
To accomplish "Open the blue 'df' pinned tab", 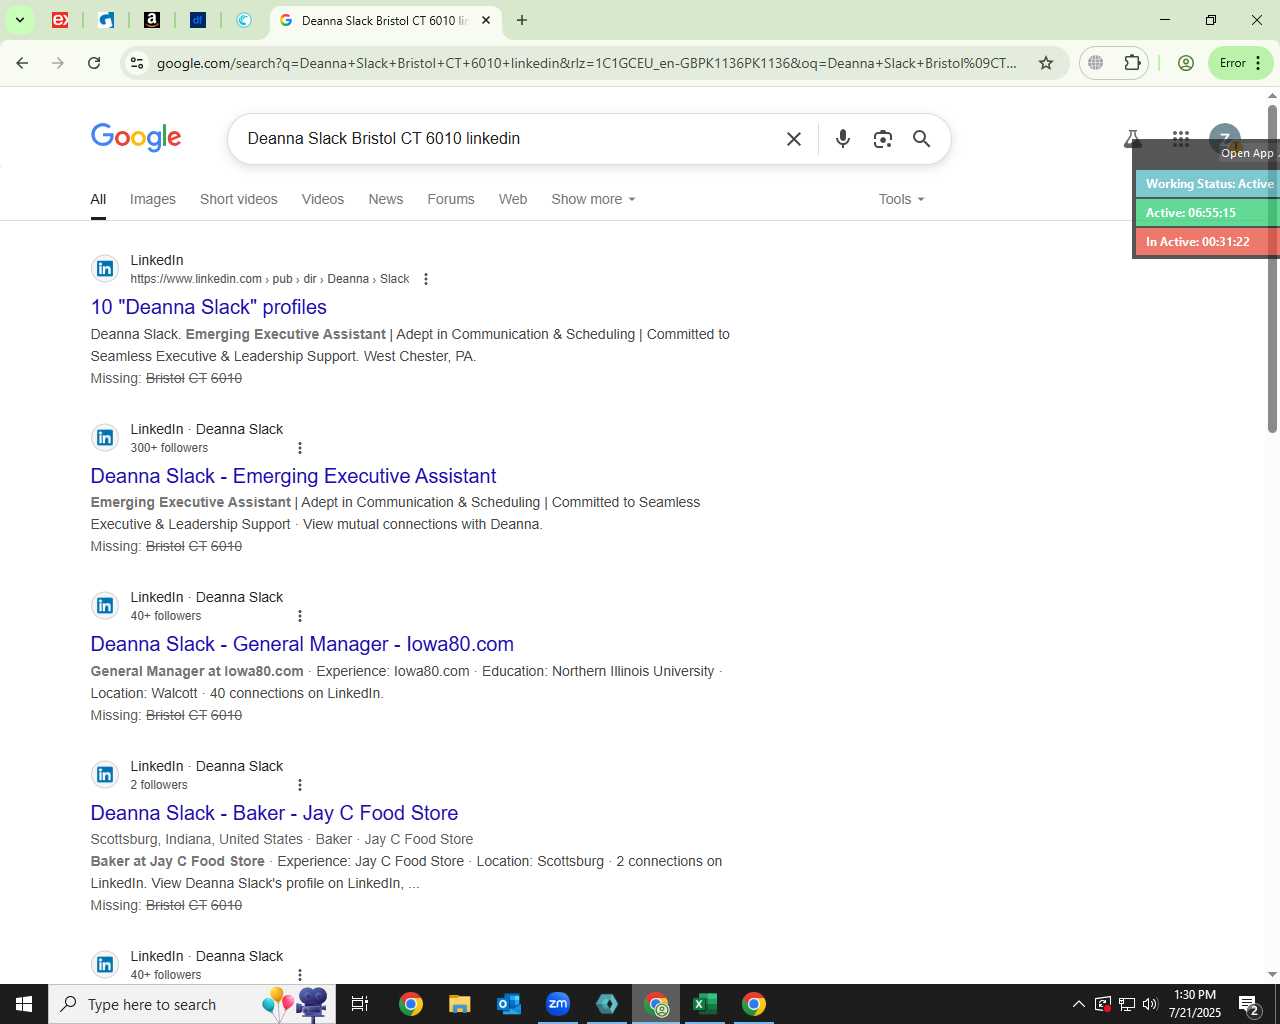I will click(198, 20).
